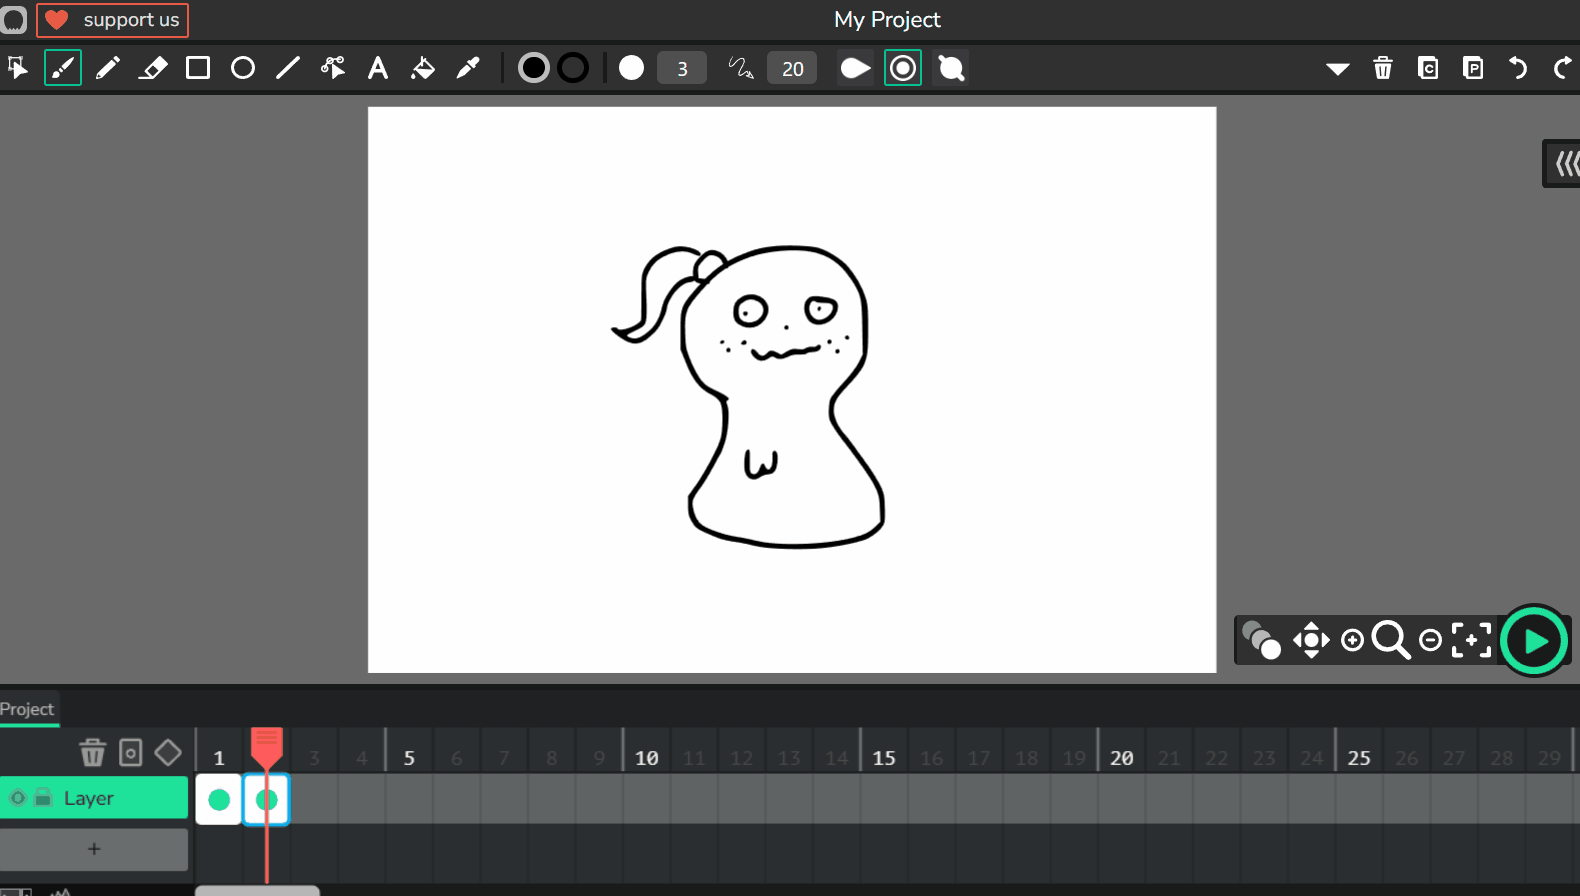This screenshot has height=896, width=1580.
Task: Pick the Rectangle shape tool
Action: coord(198,68)
